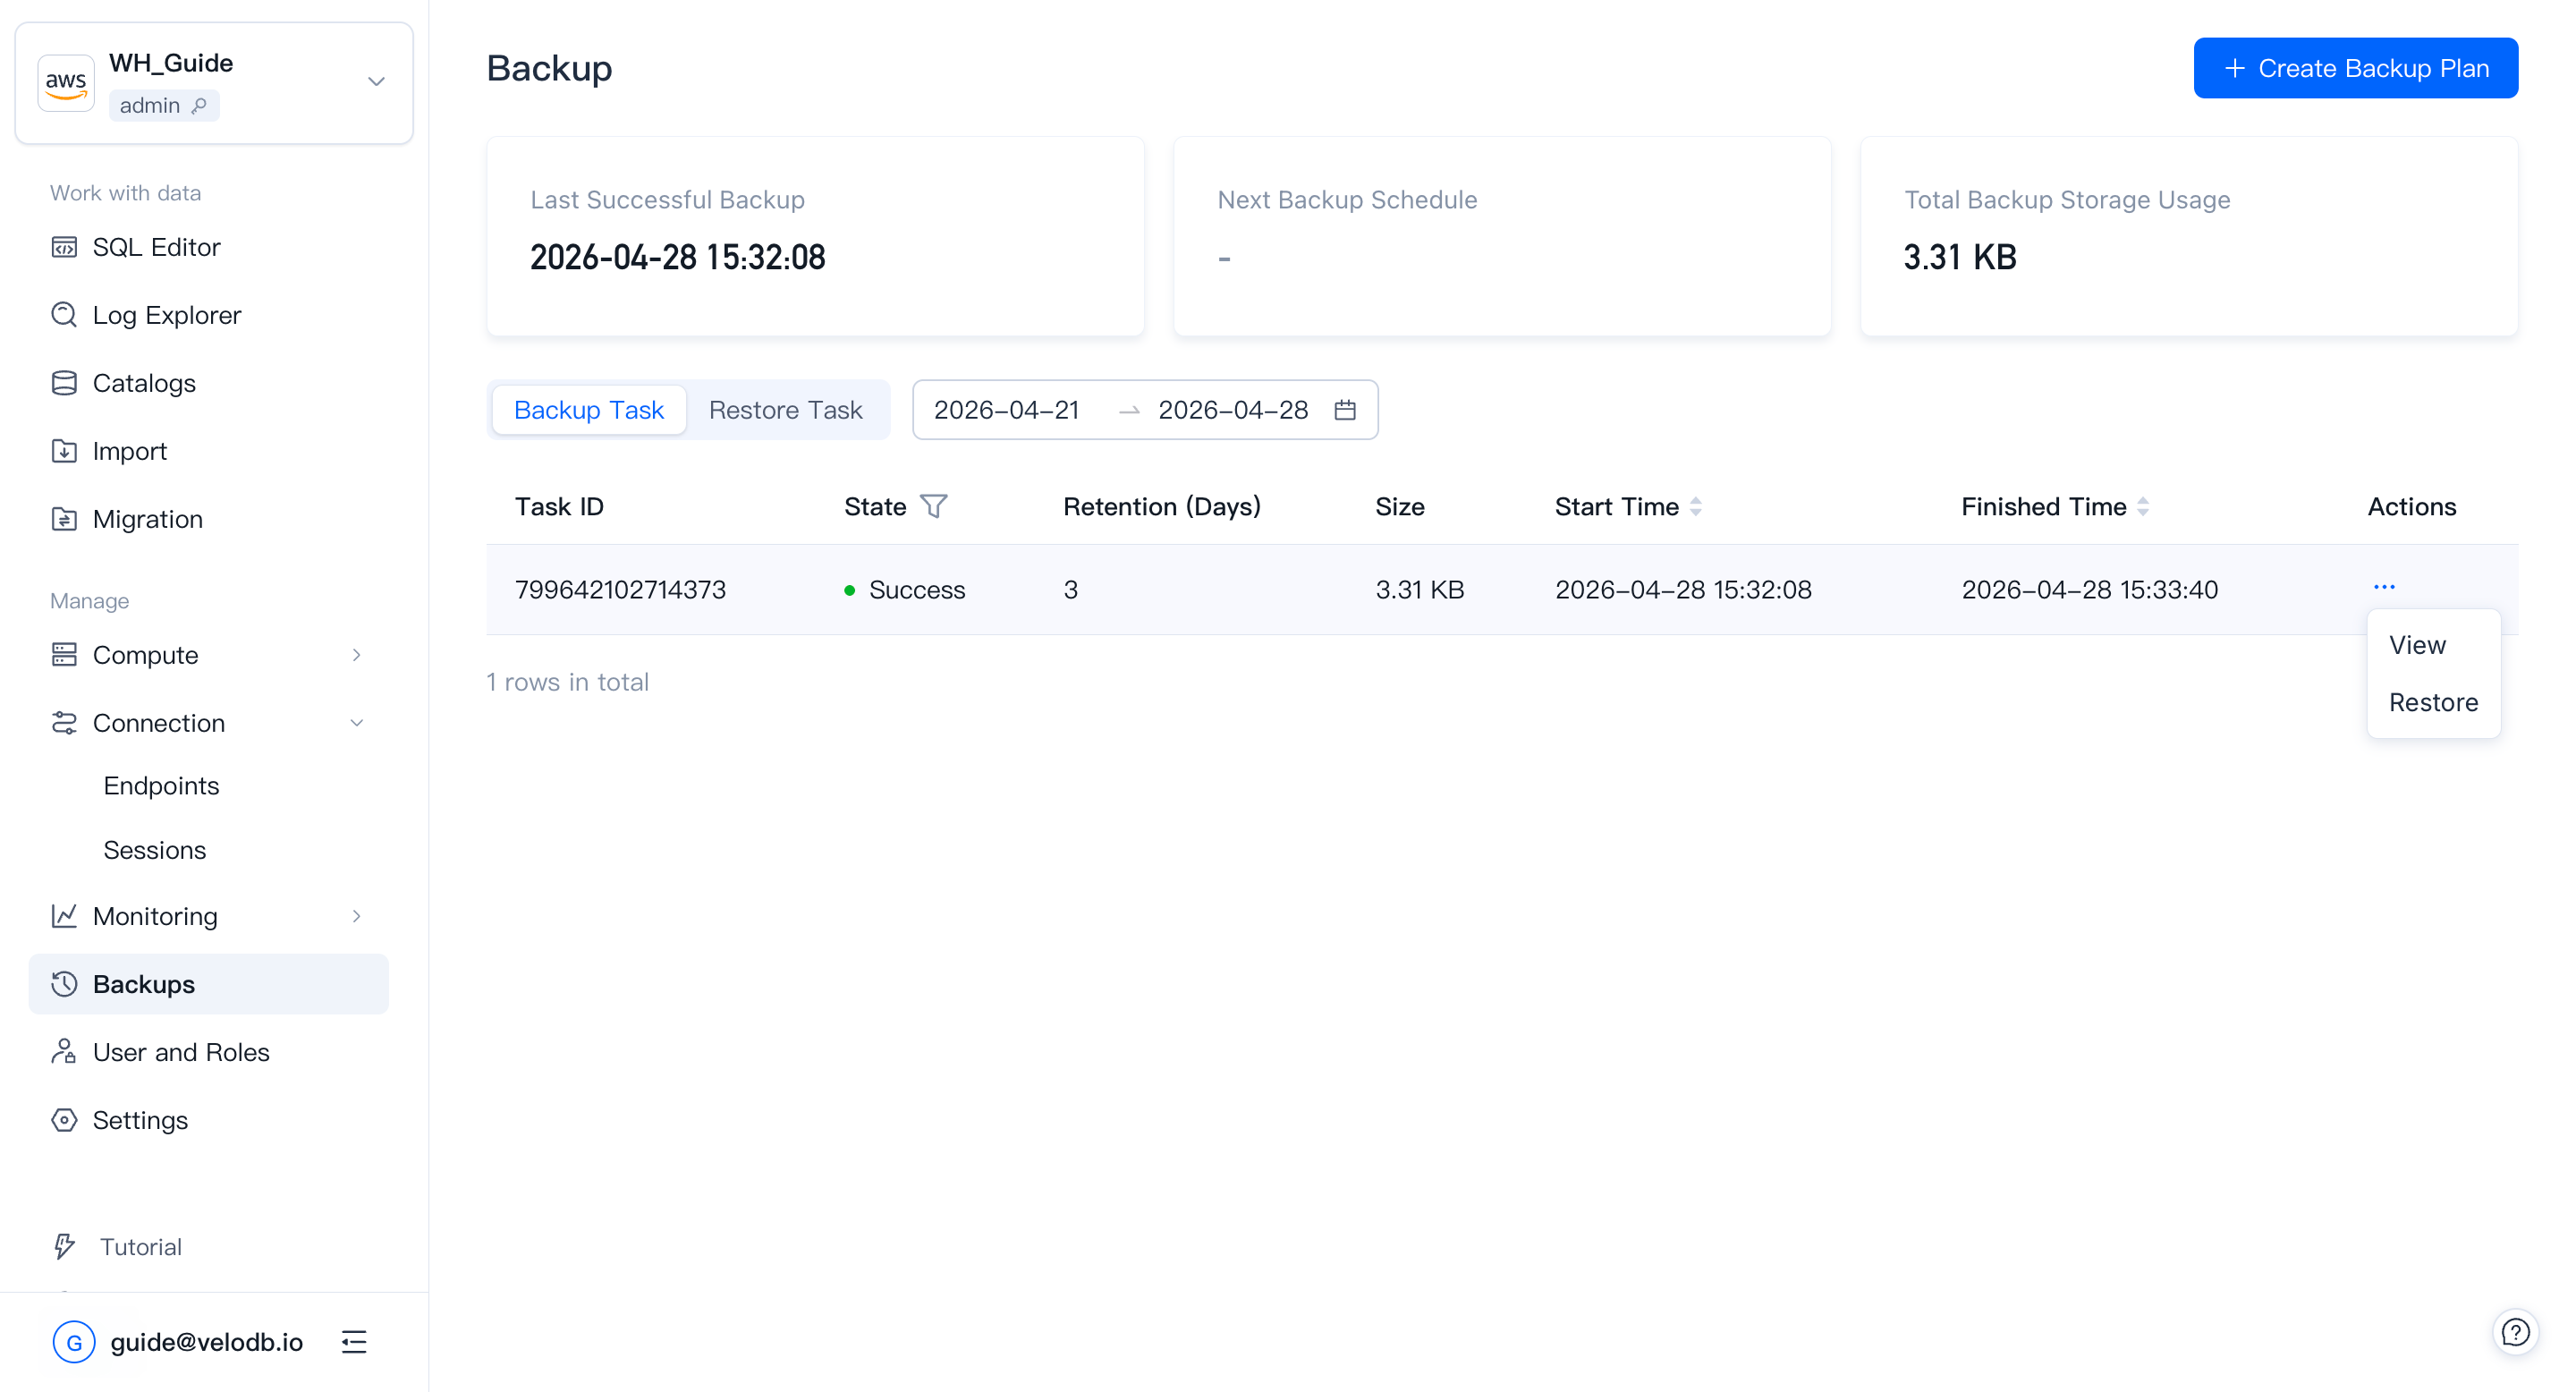Click the Create Backup Plan button
This screenshot has width=2576, height=1392.
[x=2355, y=68]
